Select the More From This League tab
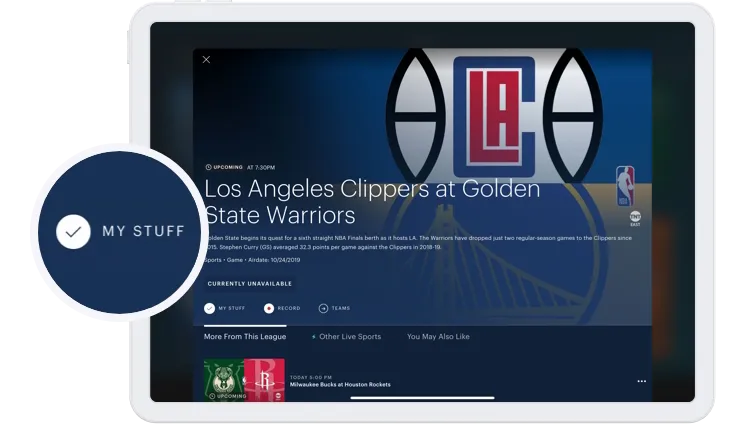Screen dimensions: 754x424 pyautogui.click(x=244, y=337)
